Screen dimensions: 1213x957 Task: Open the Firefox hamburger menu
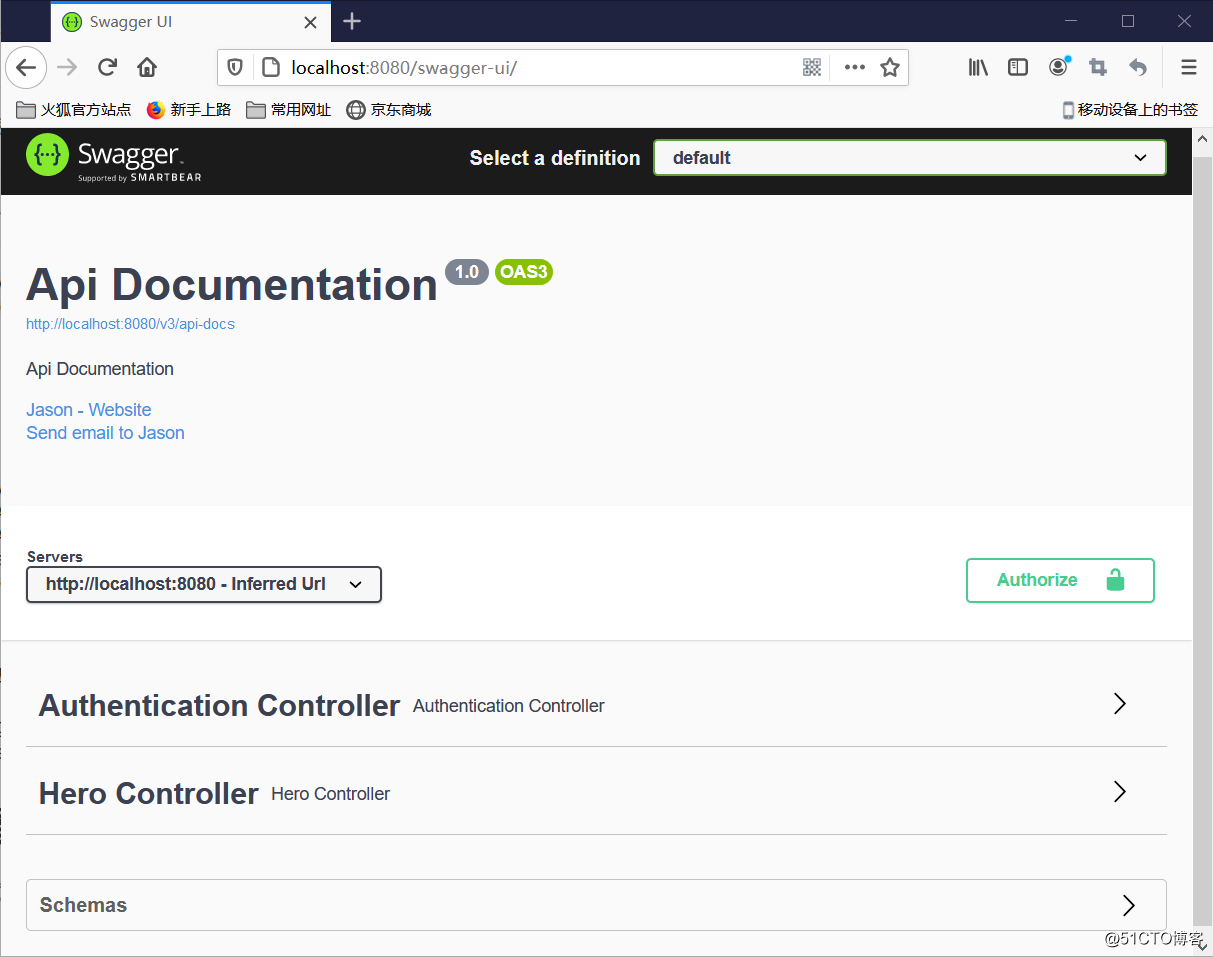[1189, 67]
